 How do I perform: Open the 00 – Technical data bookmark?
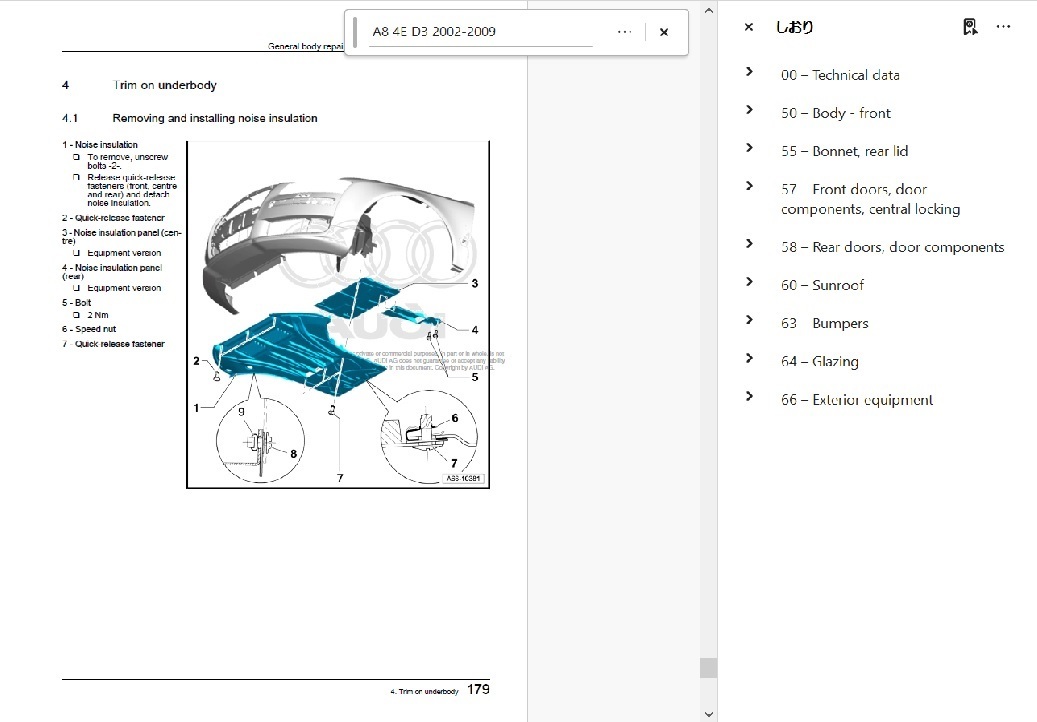(840, 75)
